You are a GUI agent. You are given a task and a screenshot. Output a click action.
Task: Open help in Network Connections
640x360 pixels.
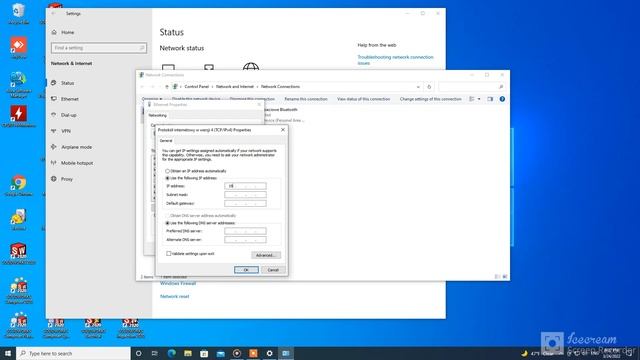502,99
